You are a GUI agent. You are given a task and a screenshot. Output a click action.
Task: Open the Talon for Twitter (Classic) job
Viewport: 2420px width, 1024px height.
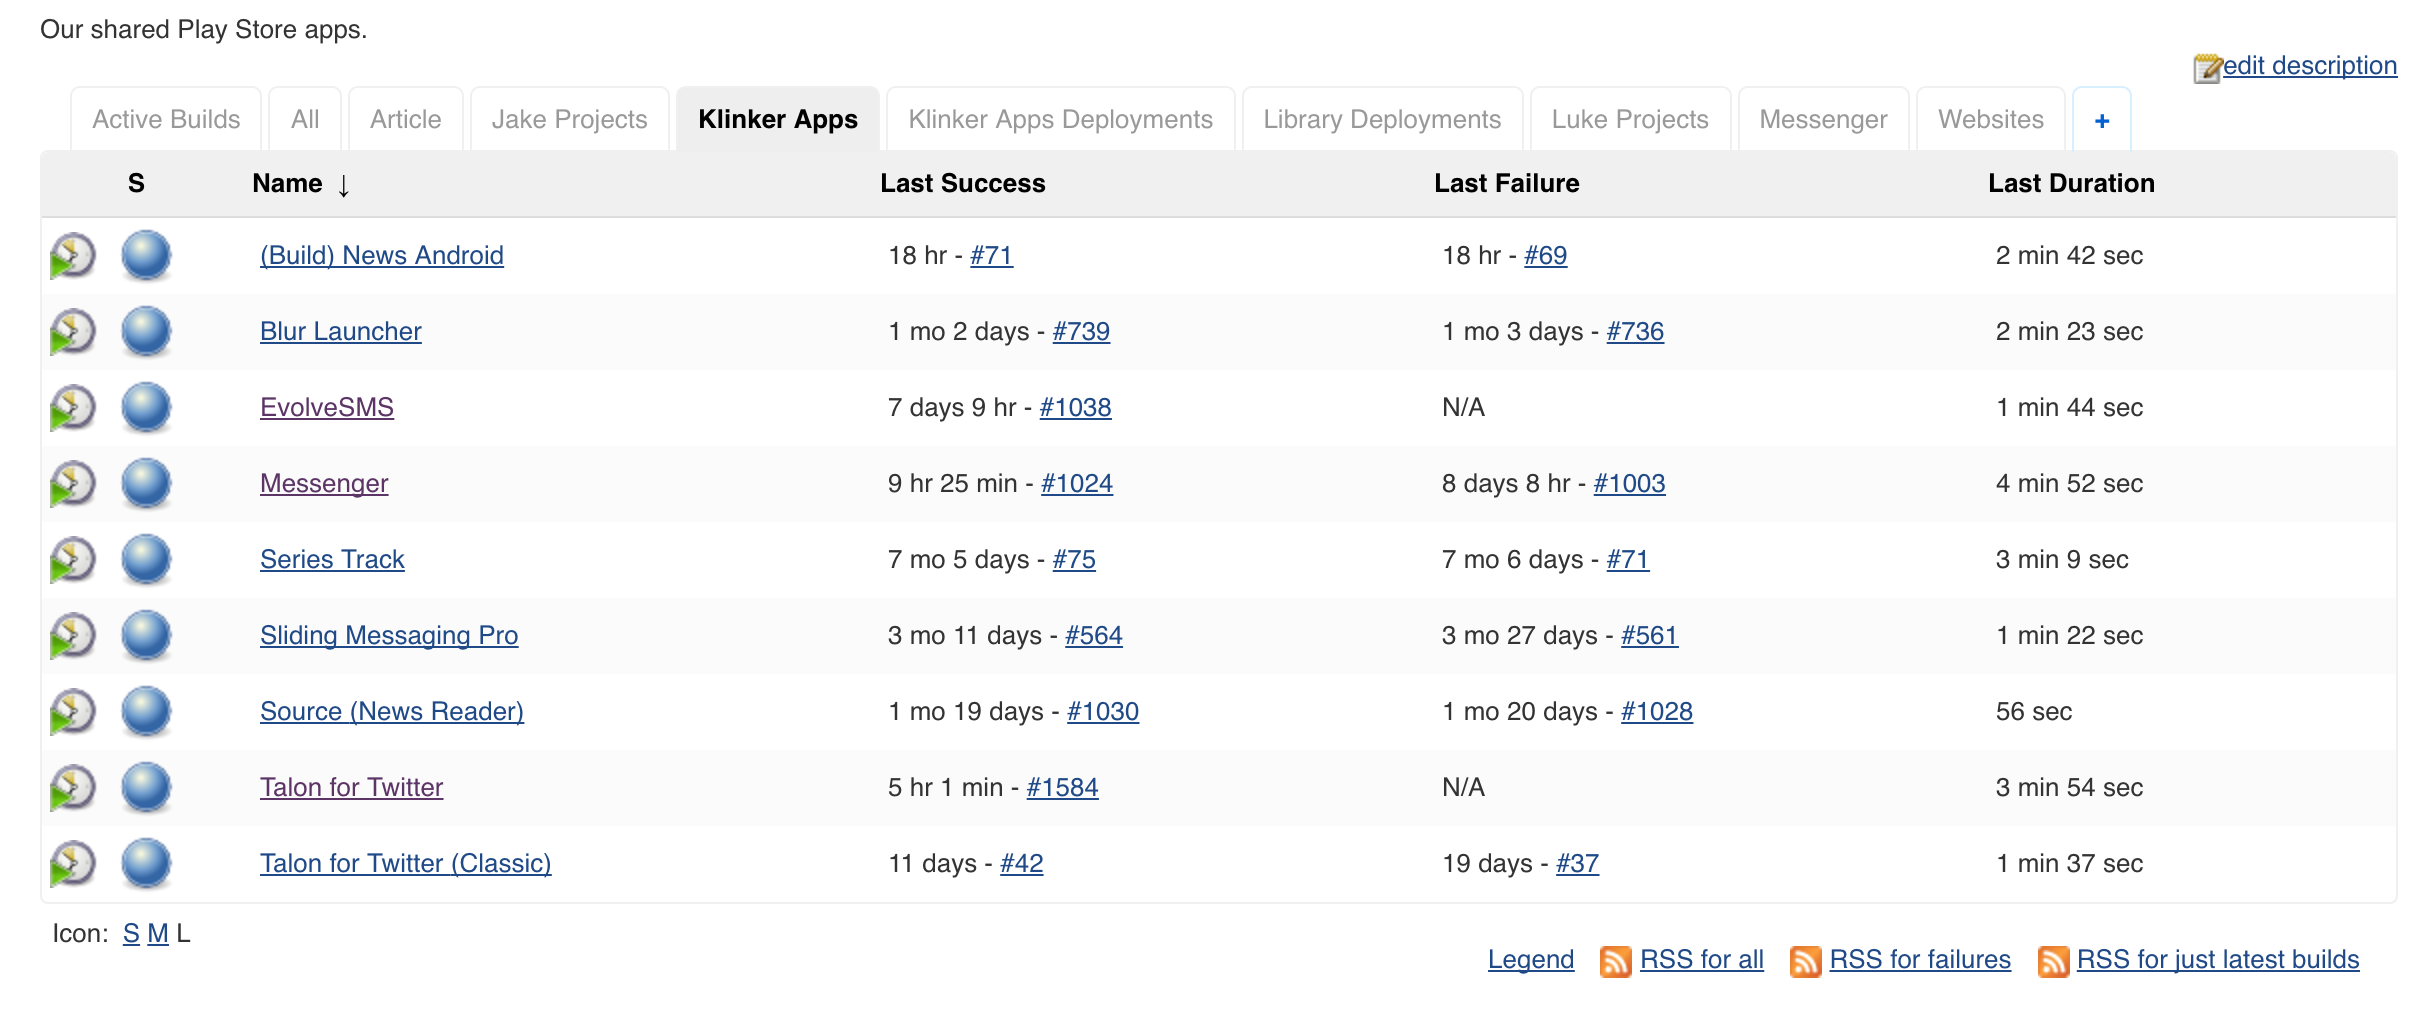tap(406, 864)
